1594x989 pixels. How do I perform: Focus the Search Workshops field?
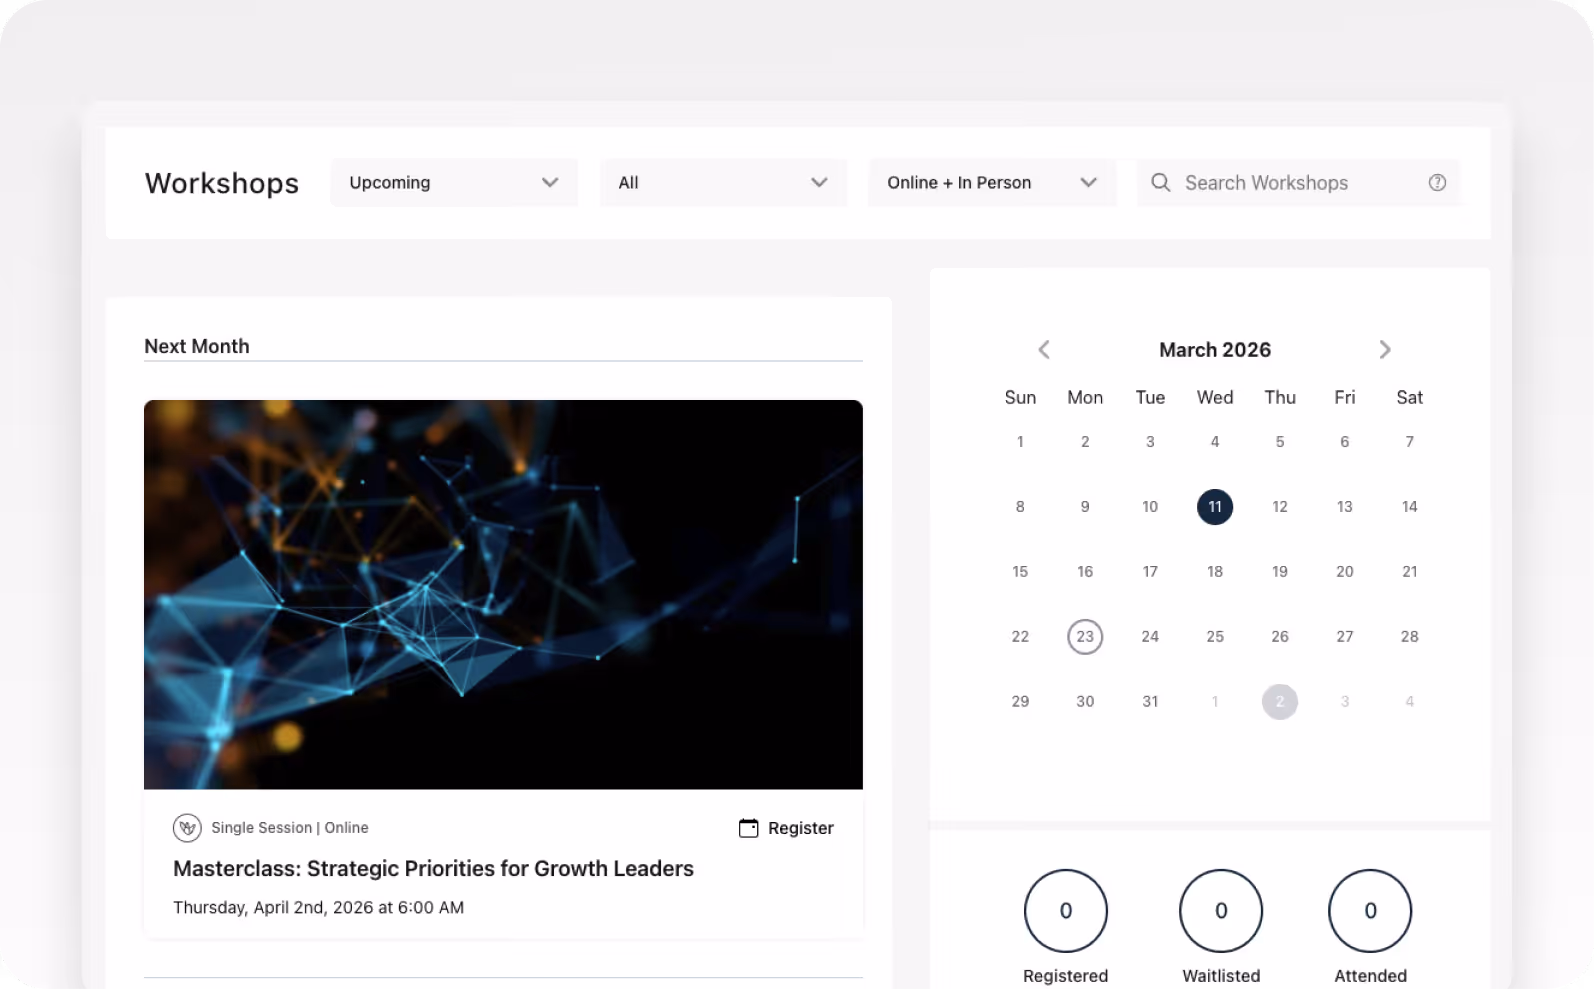tap(1299, 183)
